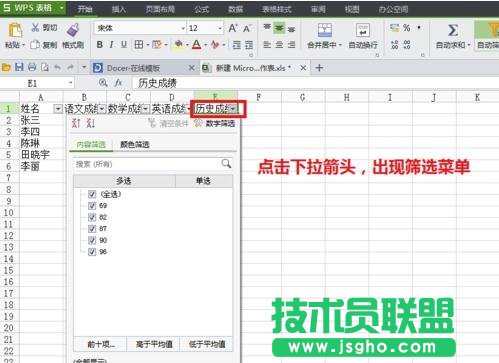Click the Save floppy disk icon
This screenshot has height=363, width=499.
19,68
